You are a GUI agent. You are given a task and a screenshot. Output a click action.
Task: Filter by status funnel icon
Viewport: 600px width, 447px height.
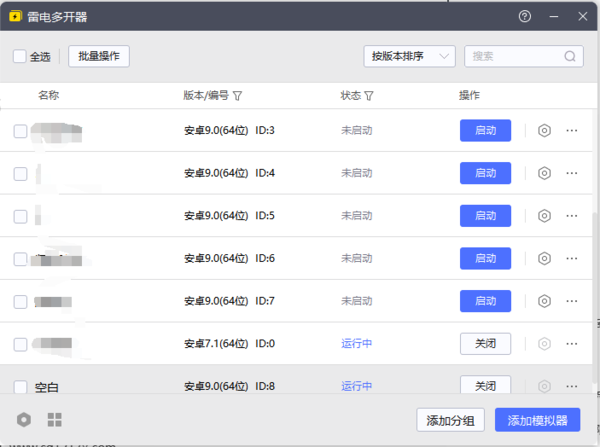tap(368, 96)
